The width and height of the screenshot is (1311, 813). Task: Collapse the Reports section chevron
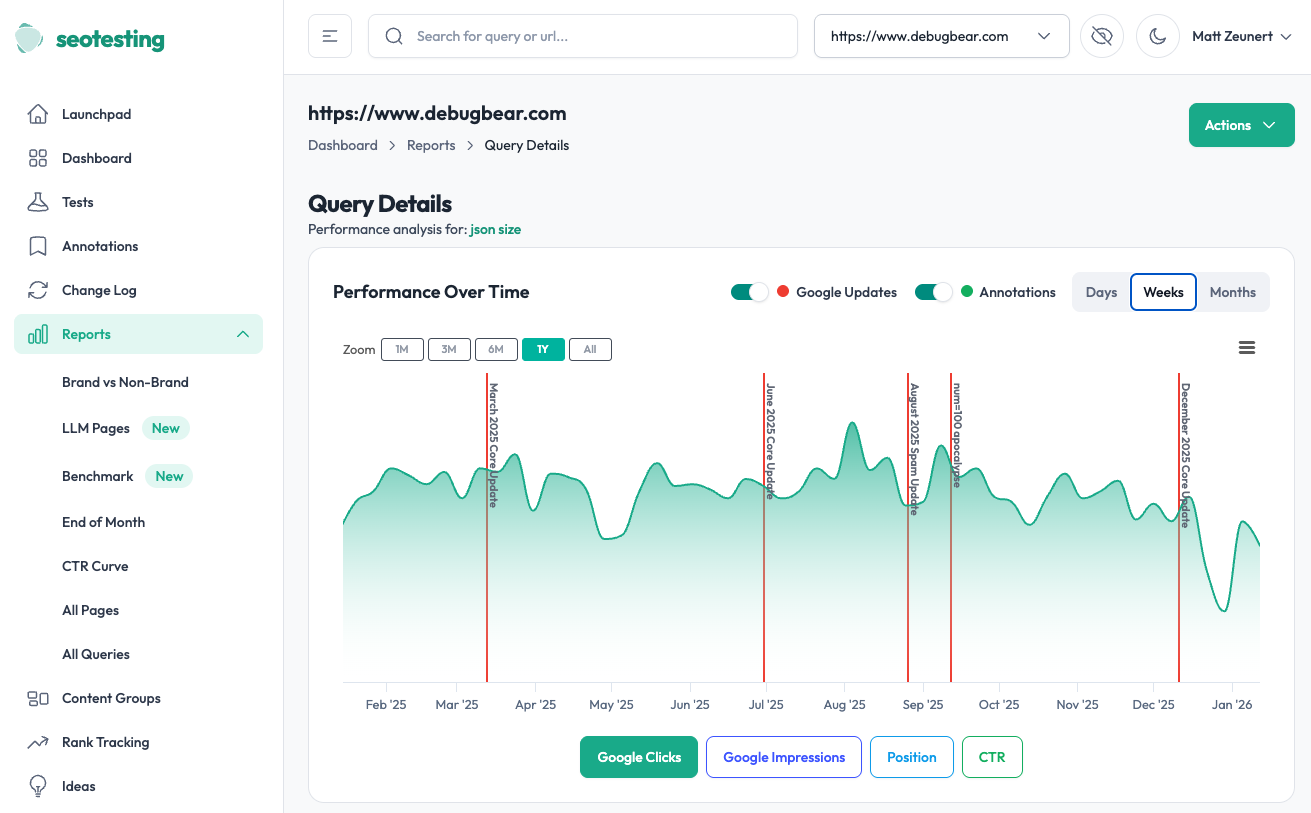pyautogui.click(x=242, y=334)
